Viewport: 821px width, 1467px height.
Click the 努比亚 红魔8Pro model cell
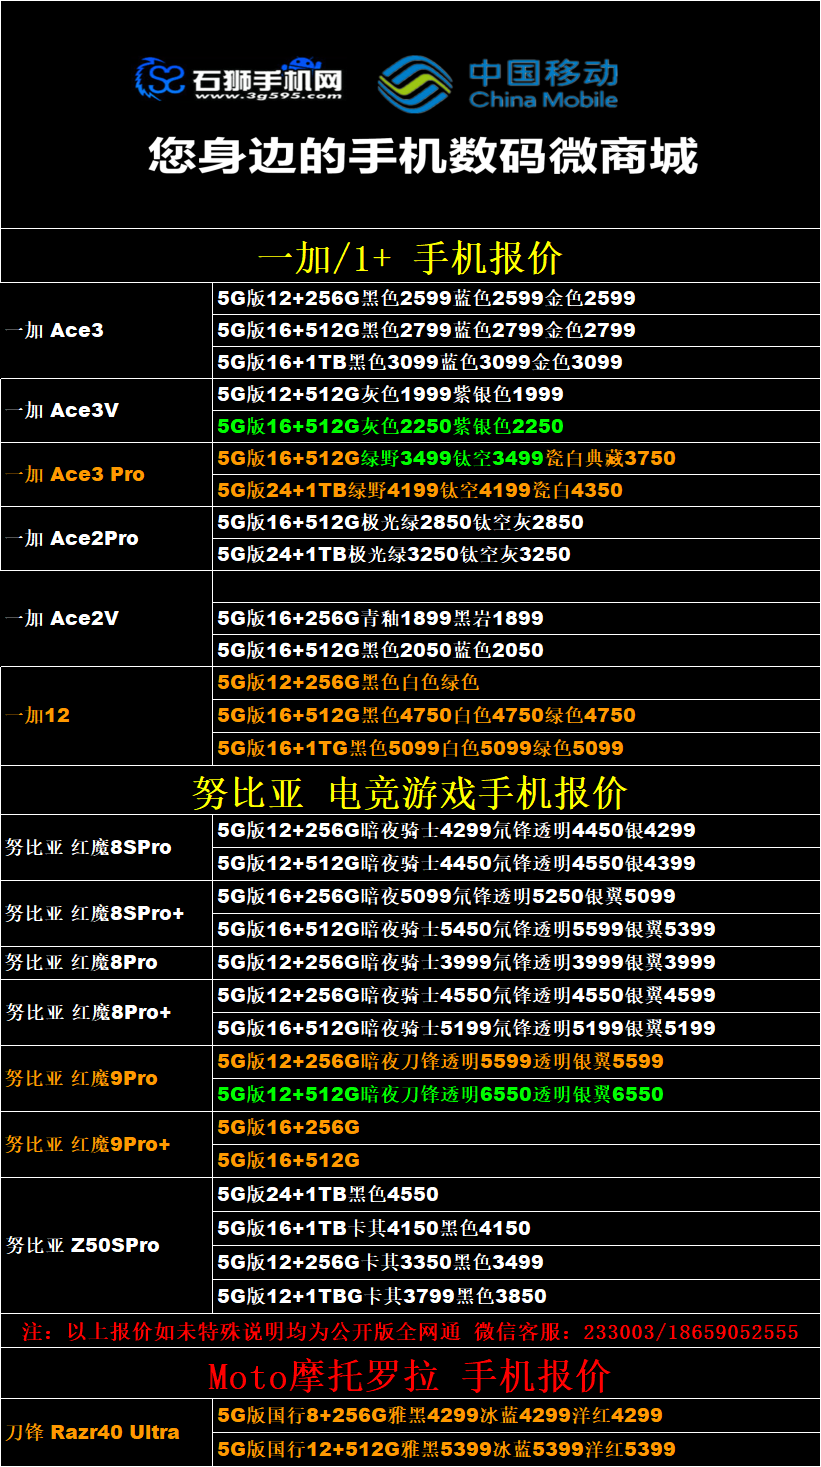[x=106, y=962]
